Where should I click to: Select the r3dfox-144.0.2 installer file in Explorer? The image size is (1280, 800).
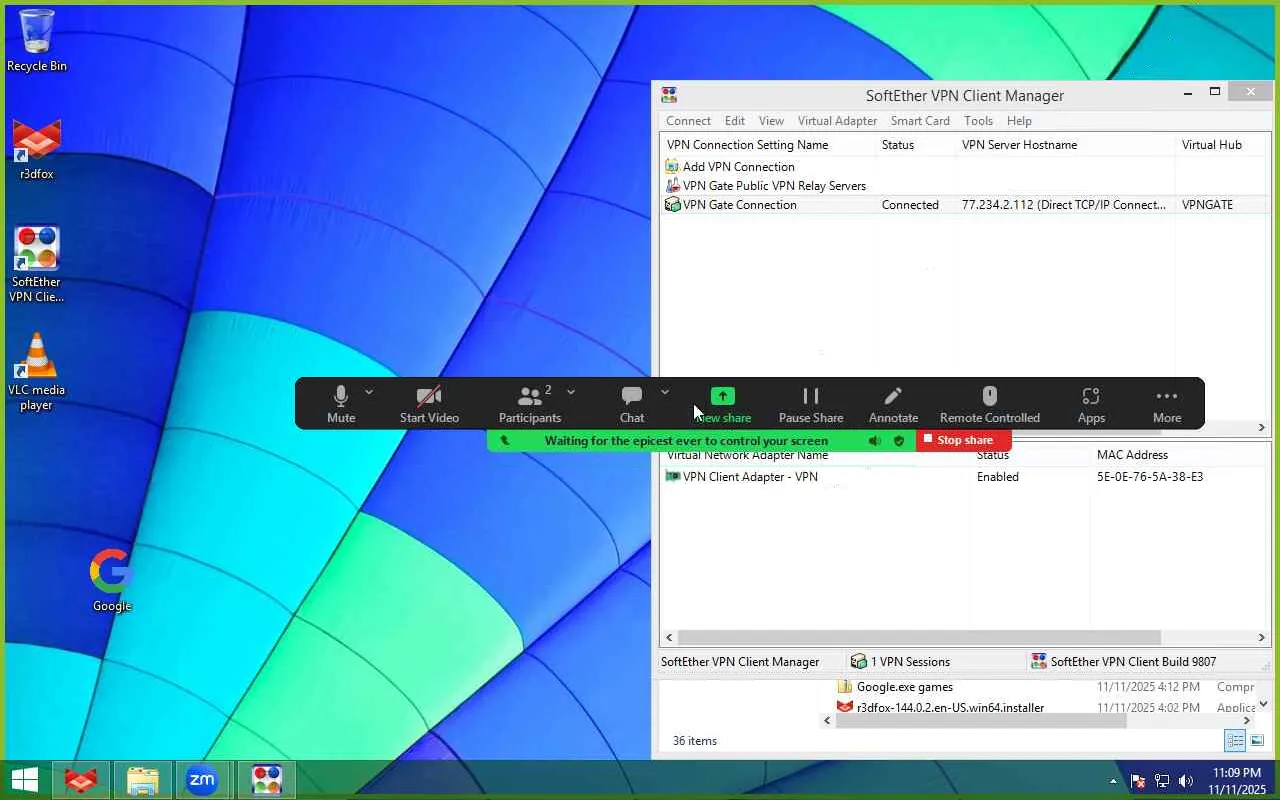point(941,707)
